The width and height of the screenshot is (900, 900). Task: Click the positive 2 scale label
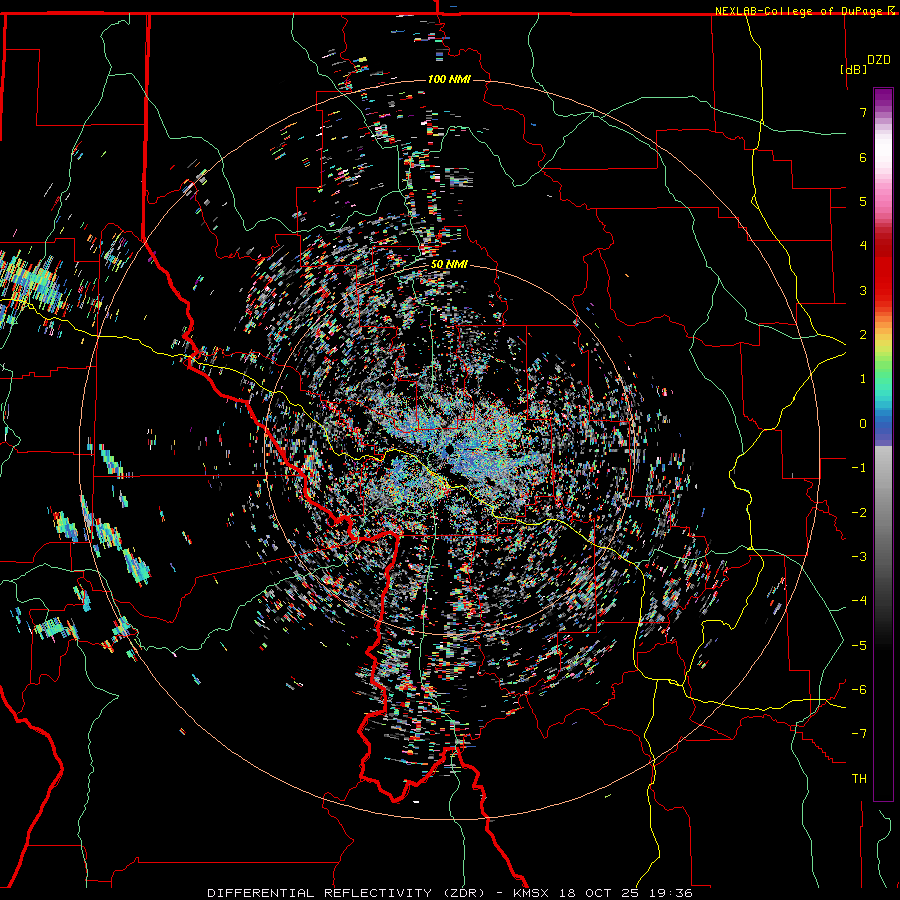pyautogui.click(x=863, y=335)
